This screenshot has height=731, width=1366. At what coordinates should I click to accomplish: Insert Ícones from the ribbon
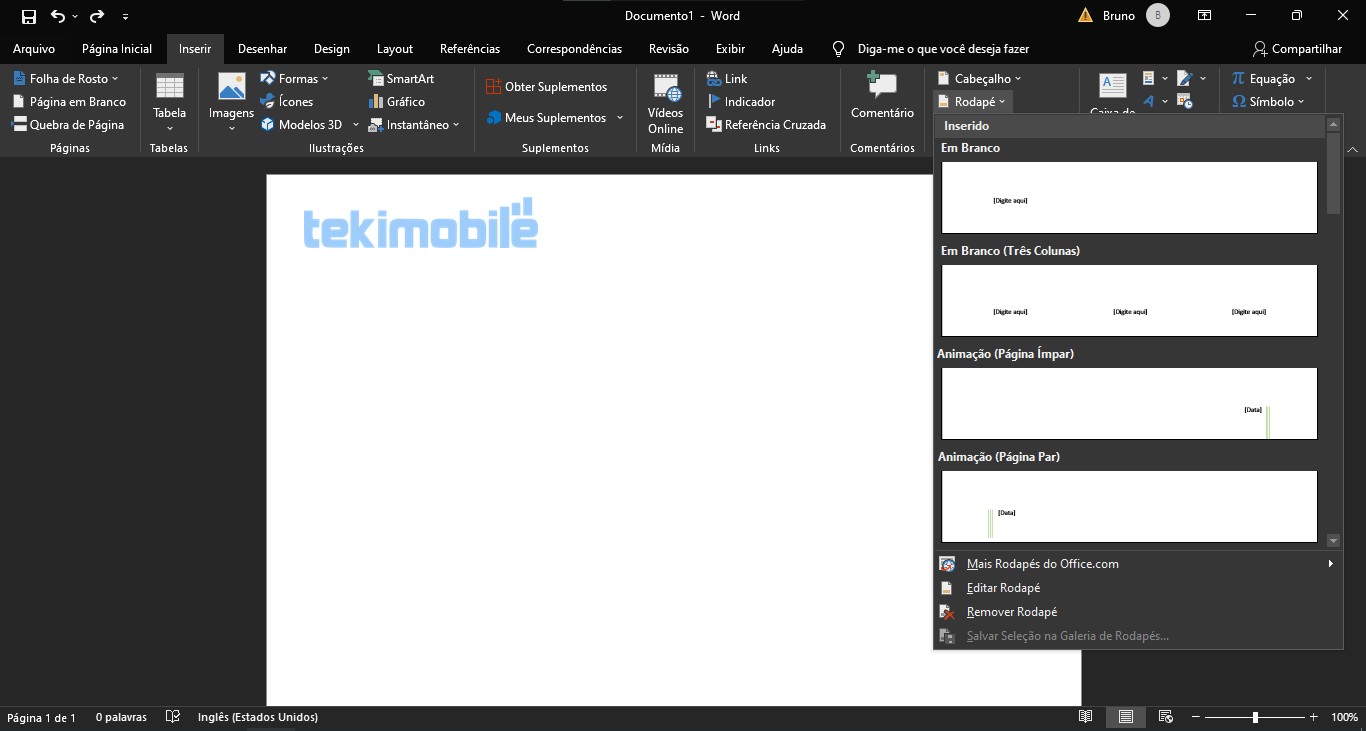287,101
